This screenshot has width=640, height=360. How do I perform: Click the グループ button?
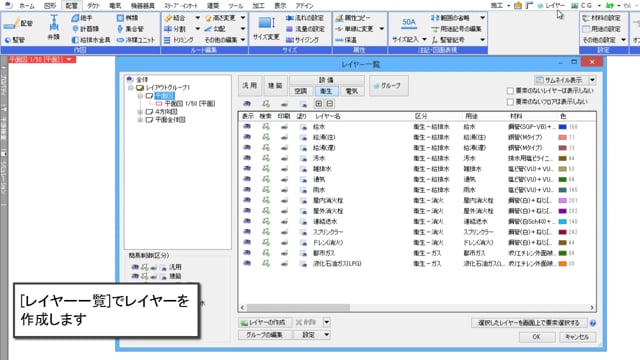point(389,86)
